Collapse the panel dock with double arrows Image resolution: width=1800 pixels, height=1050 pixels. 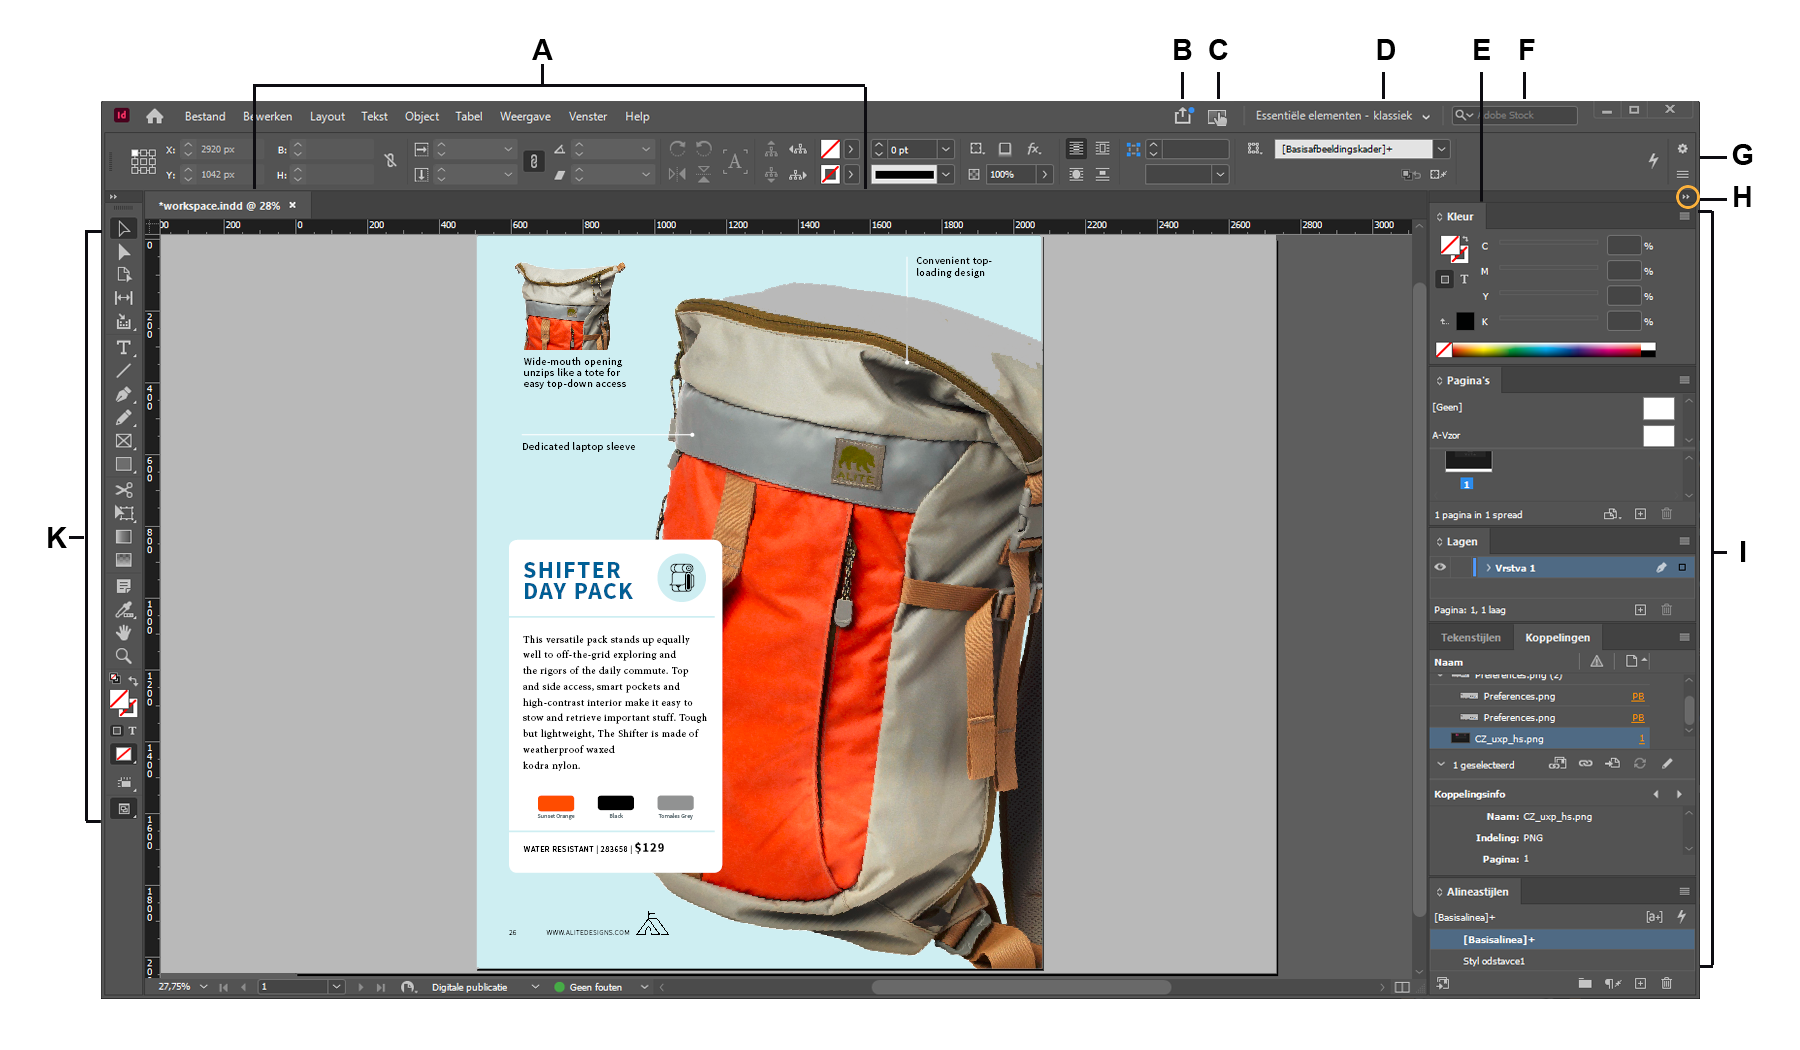pos(1686,196)
